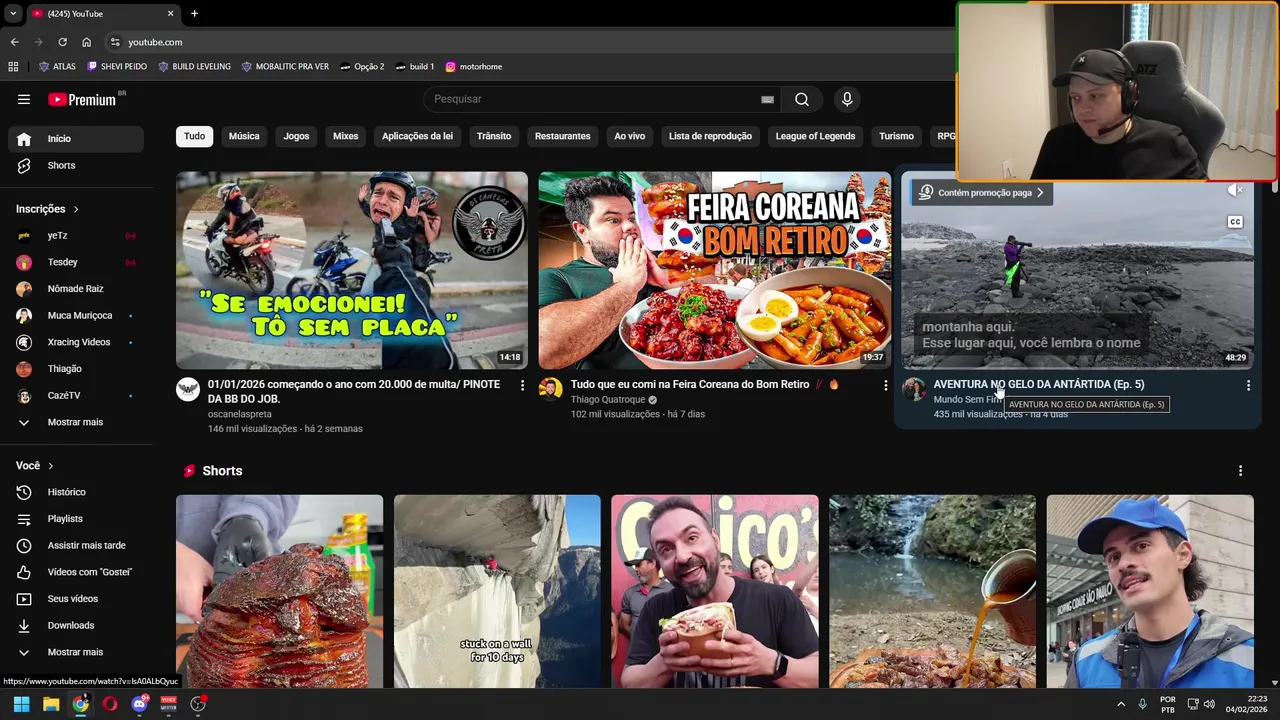Click Contém promoção paga notice
Screen dimensions: 1280x720
click(981, 192)
